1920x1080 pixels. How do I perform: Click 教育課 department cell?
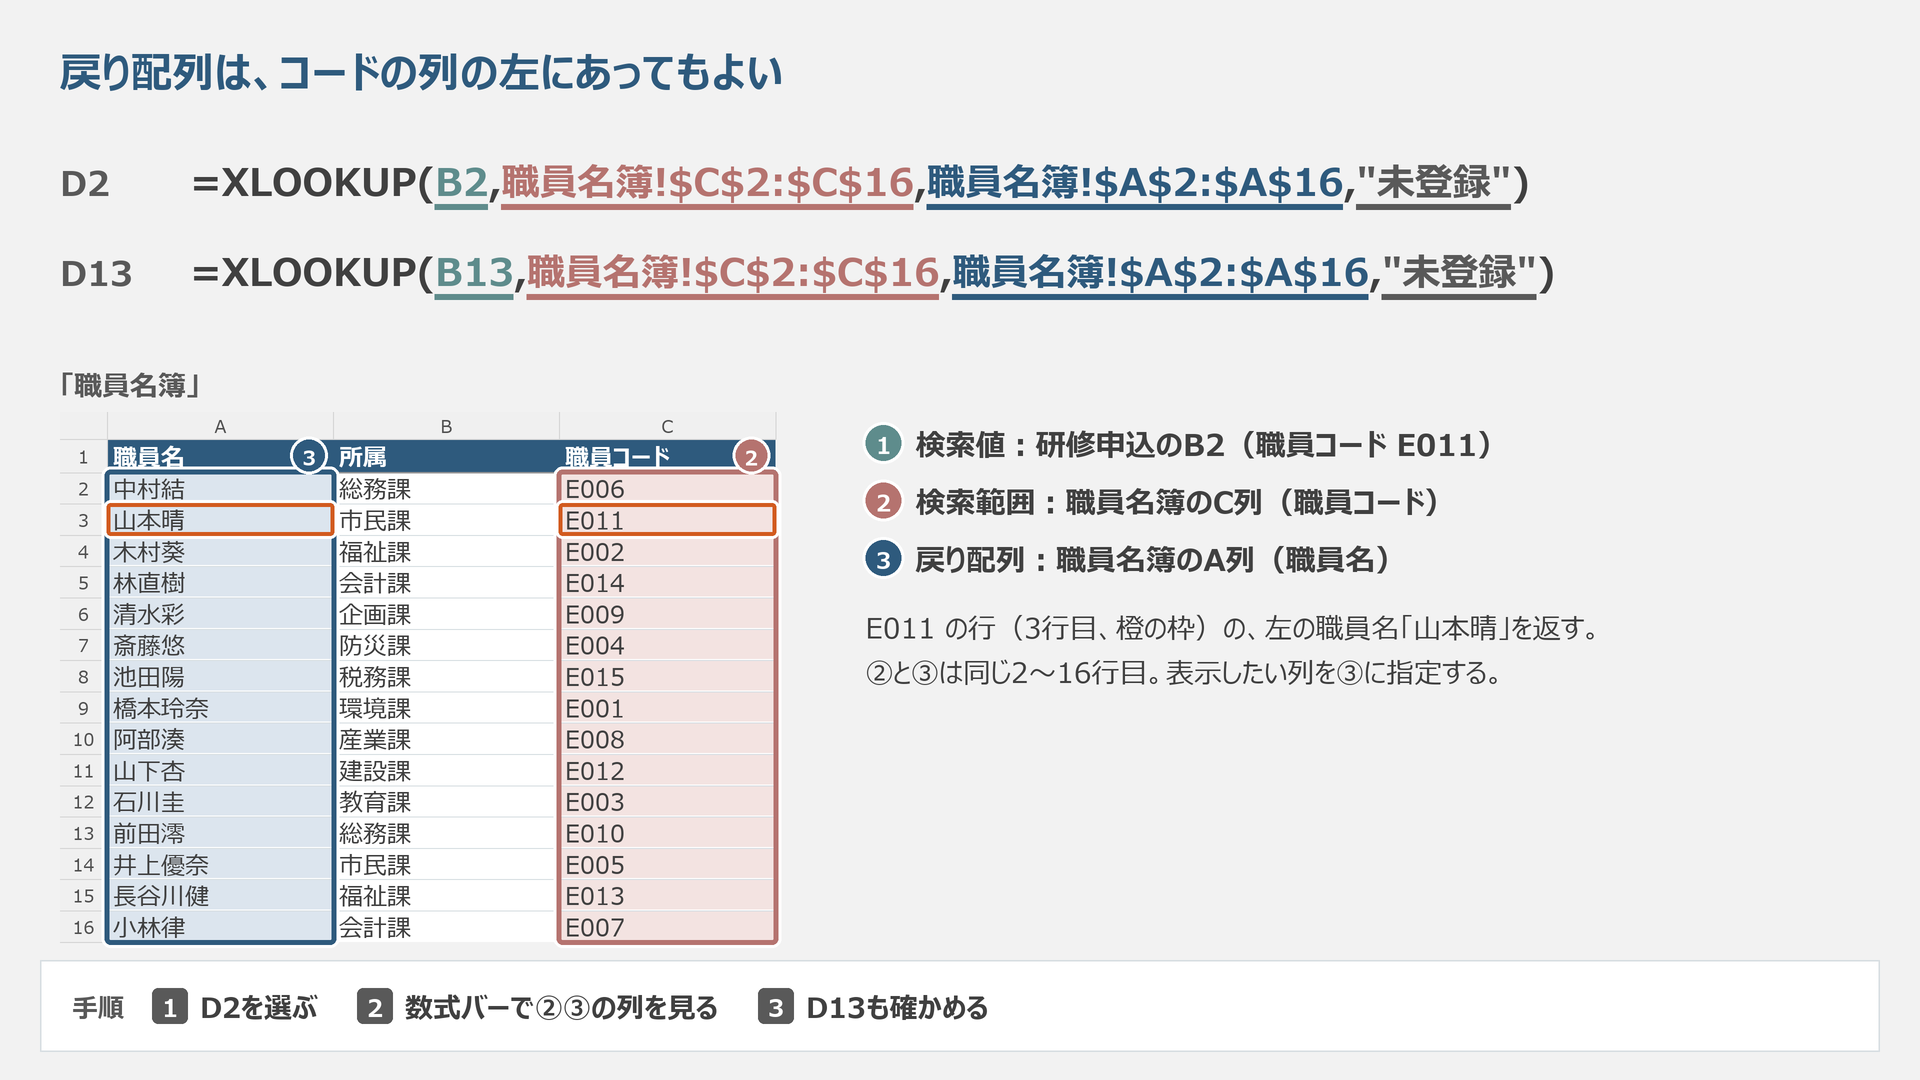pos(446,802)
